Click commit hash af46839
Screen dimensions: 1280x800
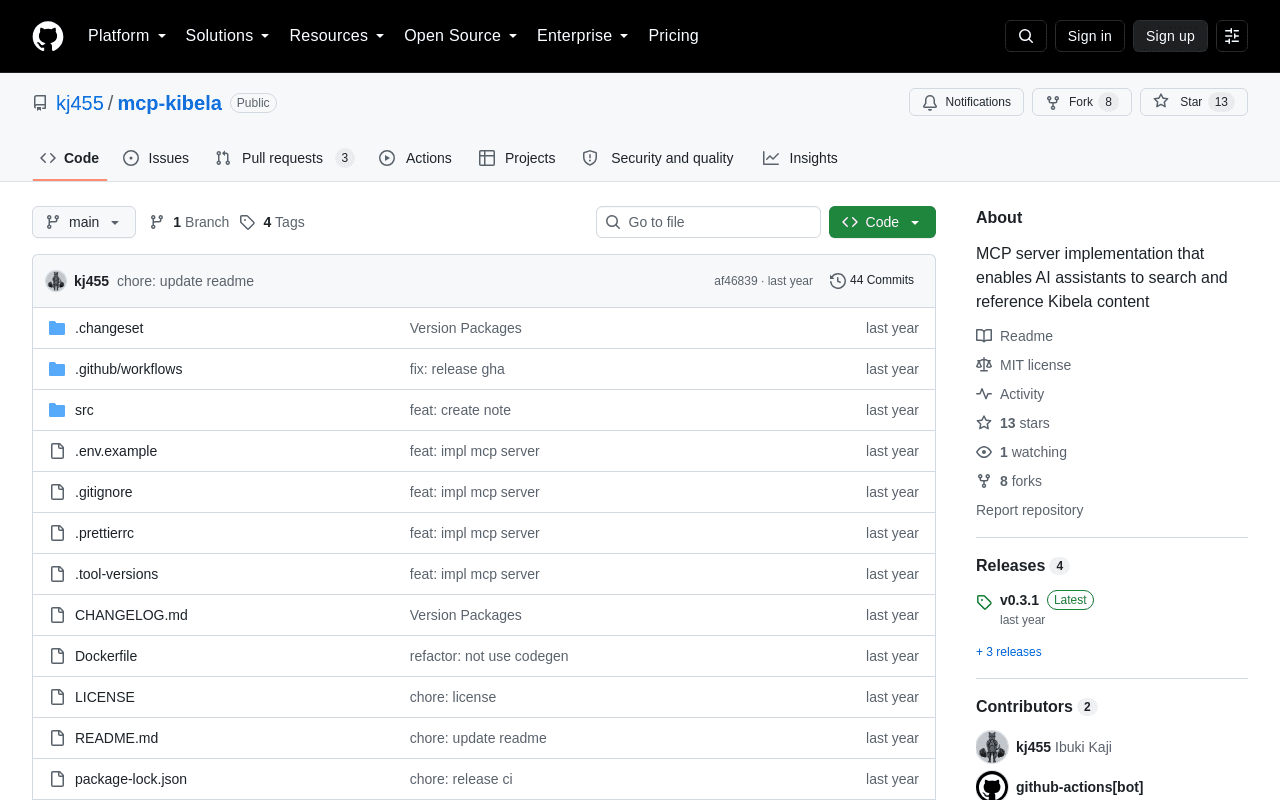point(736,281)
